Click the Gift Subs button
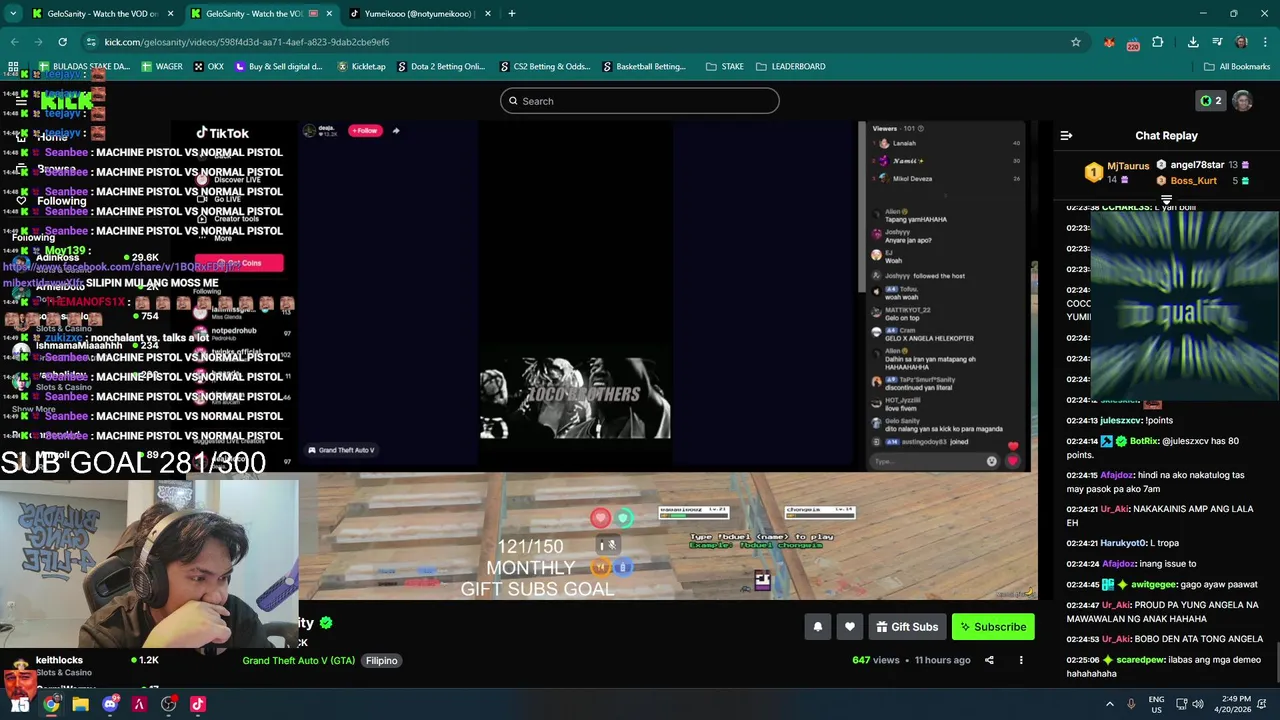The height and width of the screenshot is (720, 1280). [907, 627]
